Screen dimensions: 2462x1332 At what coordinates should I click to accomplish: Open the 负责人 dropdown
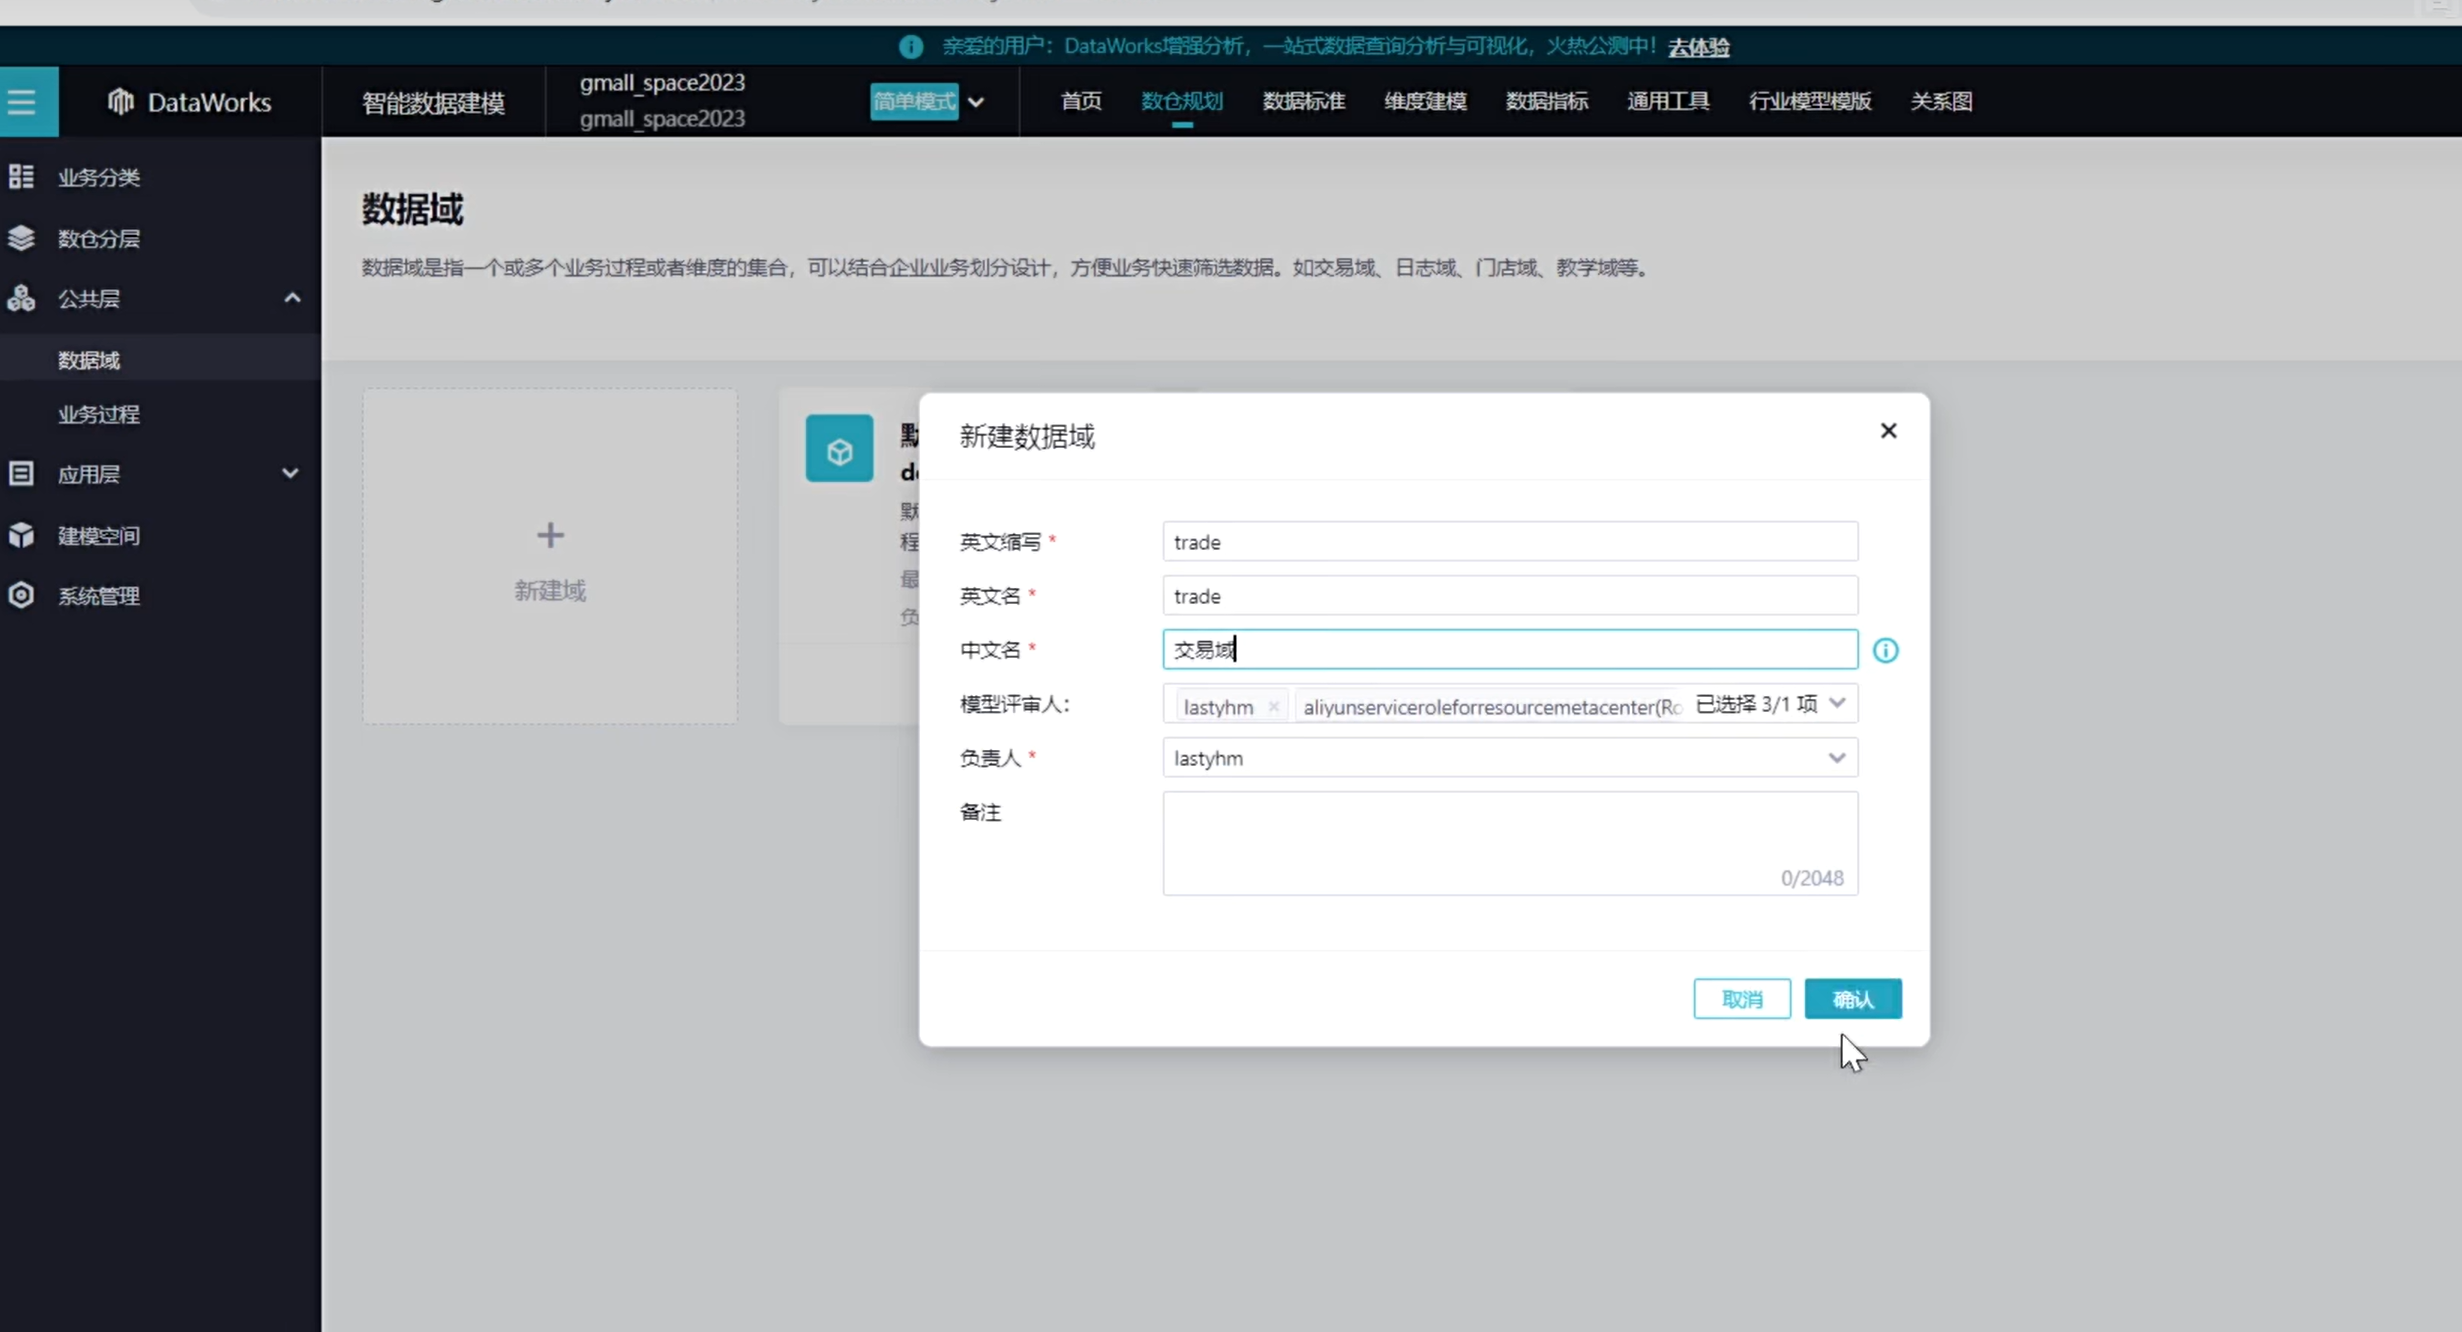pyautogui.click(x=1836, y=758)
